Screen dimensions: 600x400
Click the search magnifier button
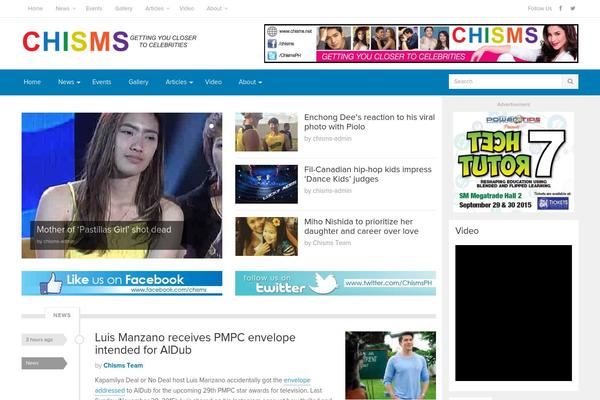click(570, 82)
